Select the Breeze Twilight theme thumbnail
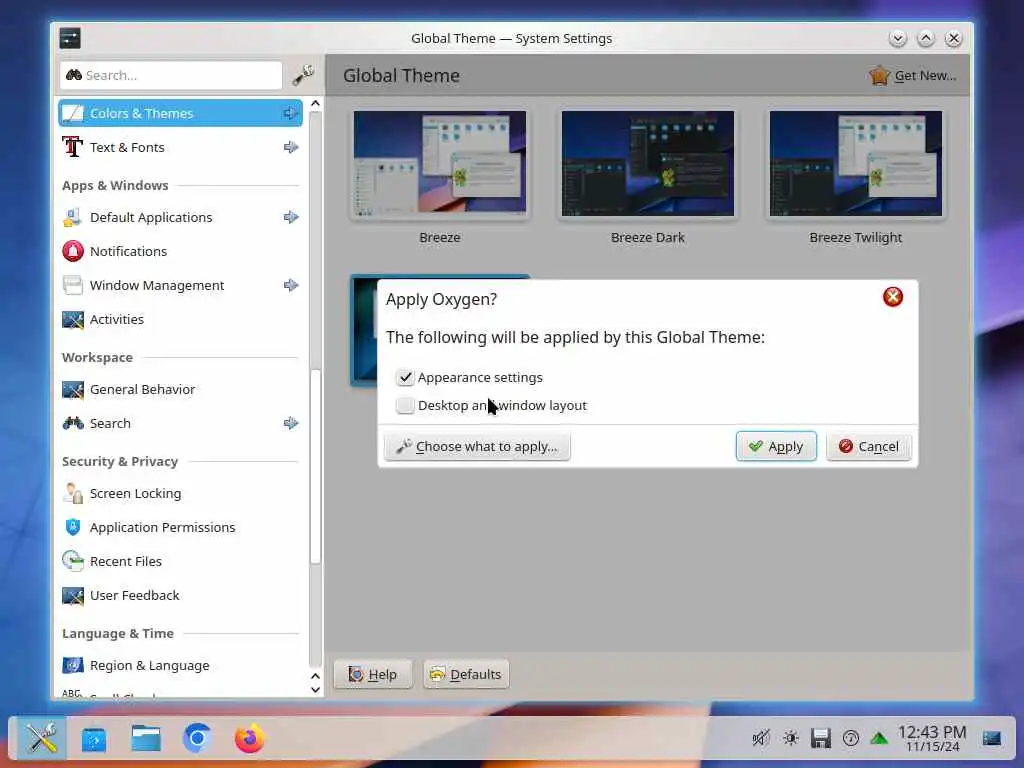This screenshot has width=1024, height=768. point(856,164)
